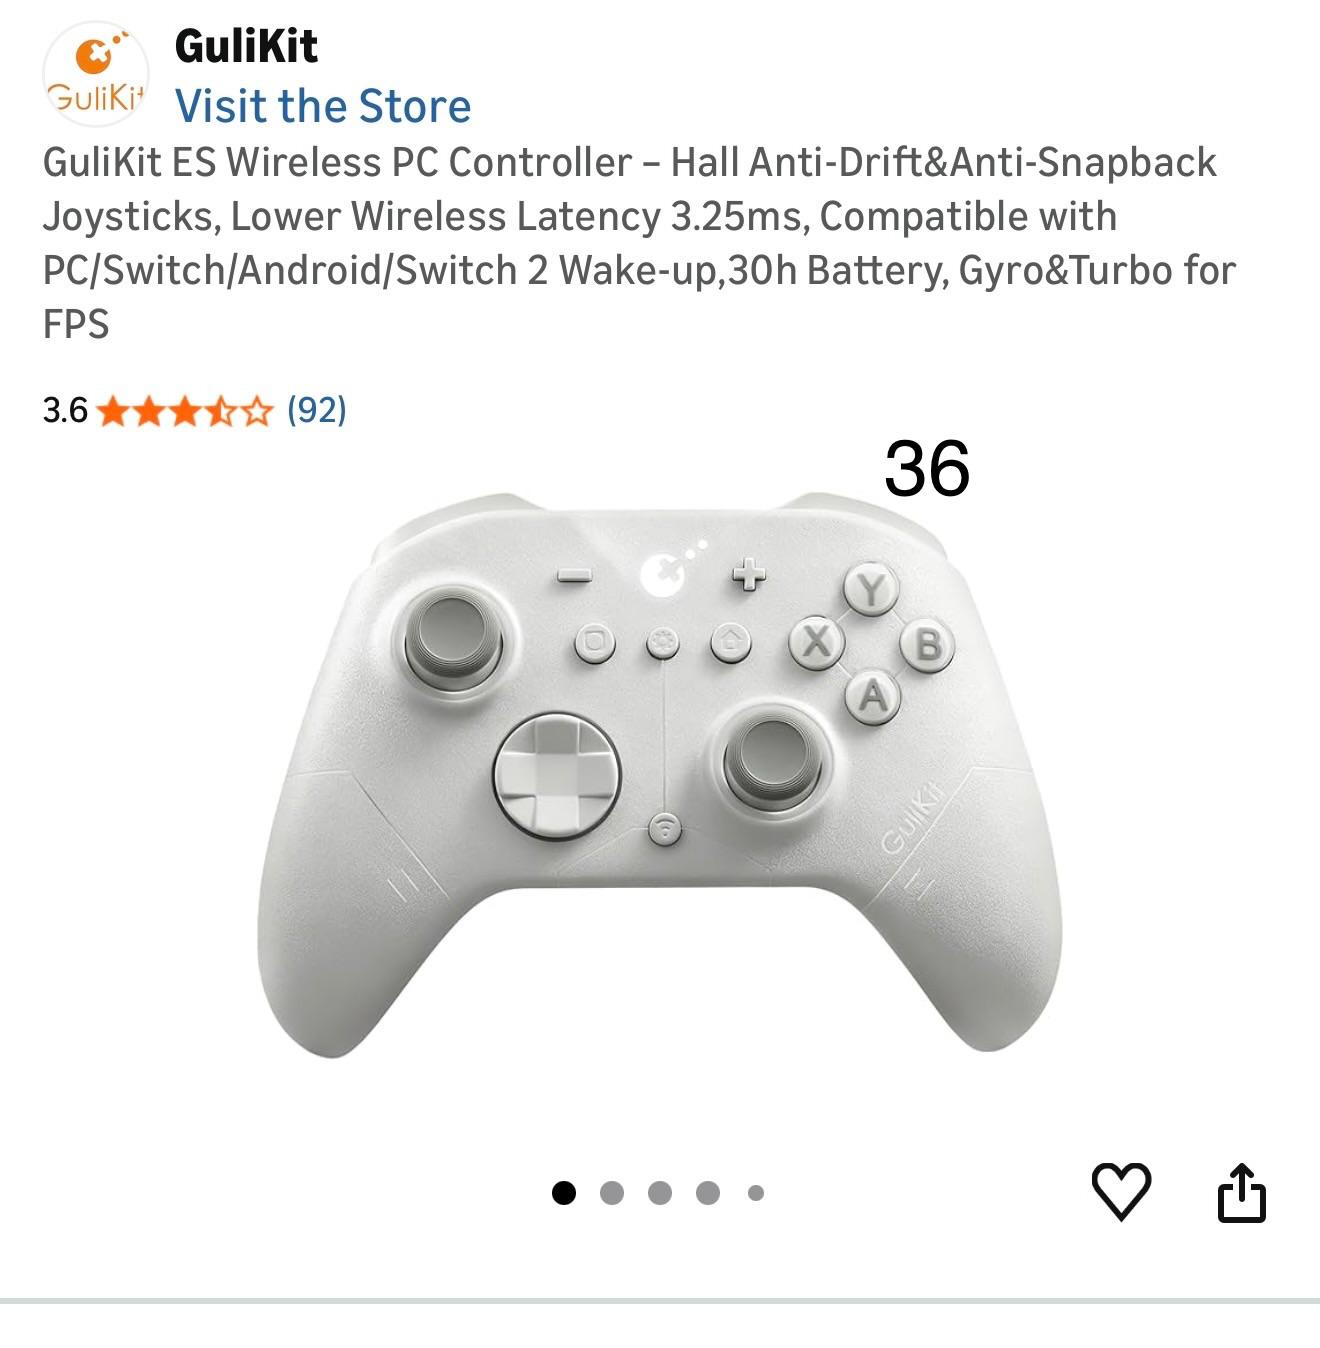
Task: Switch to the second carousel image dot
Action: pos(612,1192)
